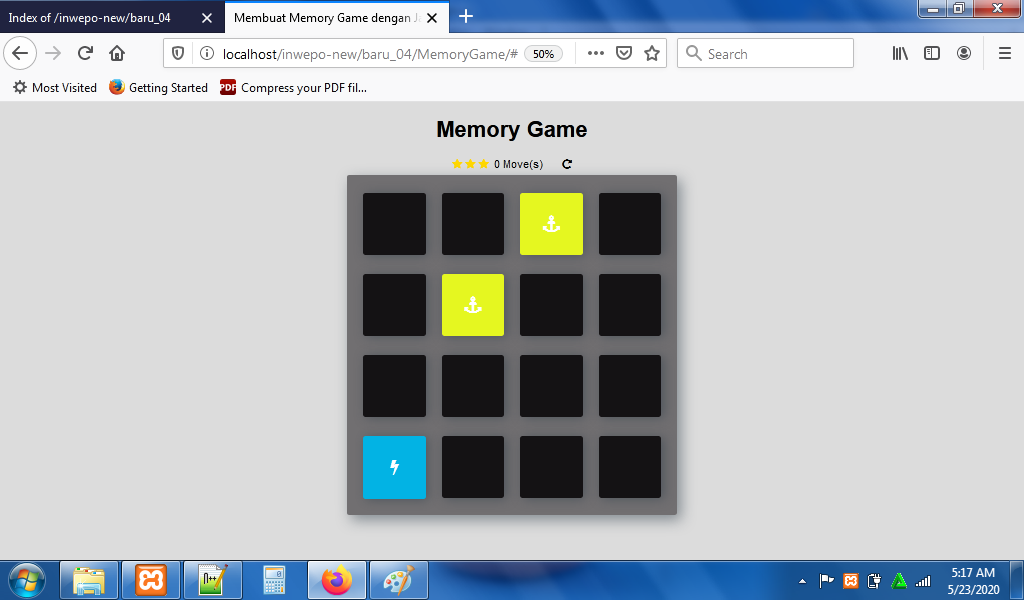Flip the last dark card in bottom row
Image resolution: width=1024 pixels, height=600 pixels.
pos(630,467)
